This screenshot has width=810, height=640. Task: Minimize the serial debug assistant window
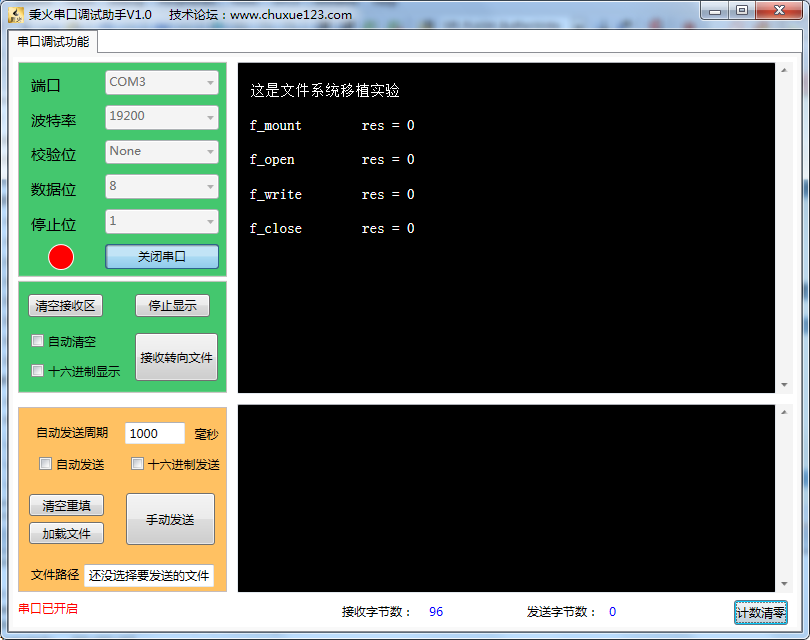(715, 11)
